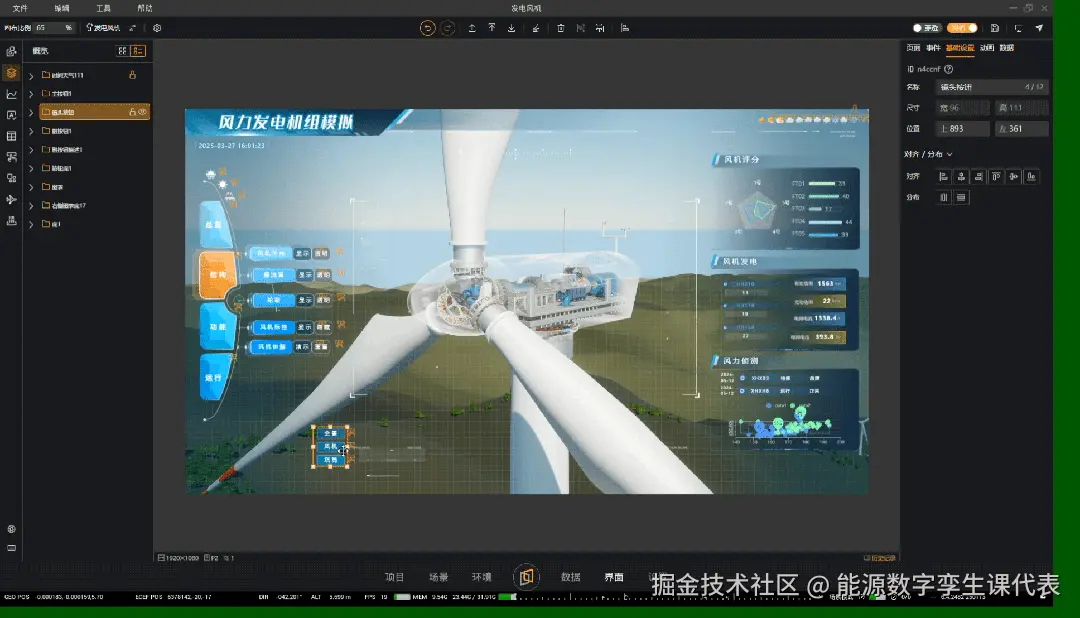Expand the highlighted orange layer folder
The height and width of the screenshot is (618, 1080).
click(31, 112)
